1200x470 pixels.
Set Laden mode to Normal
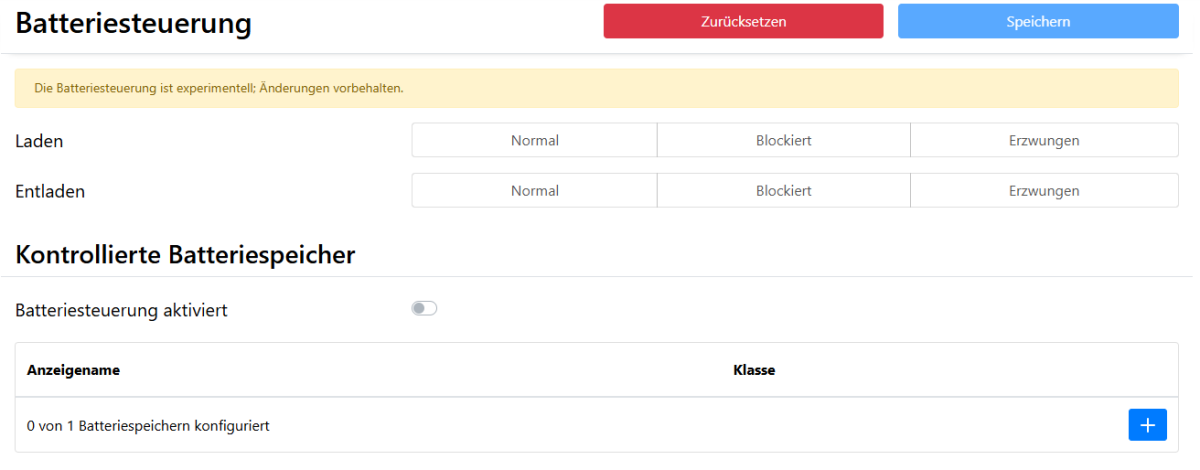click(x=534, y=141)
